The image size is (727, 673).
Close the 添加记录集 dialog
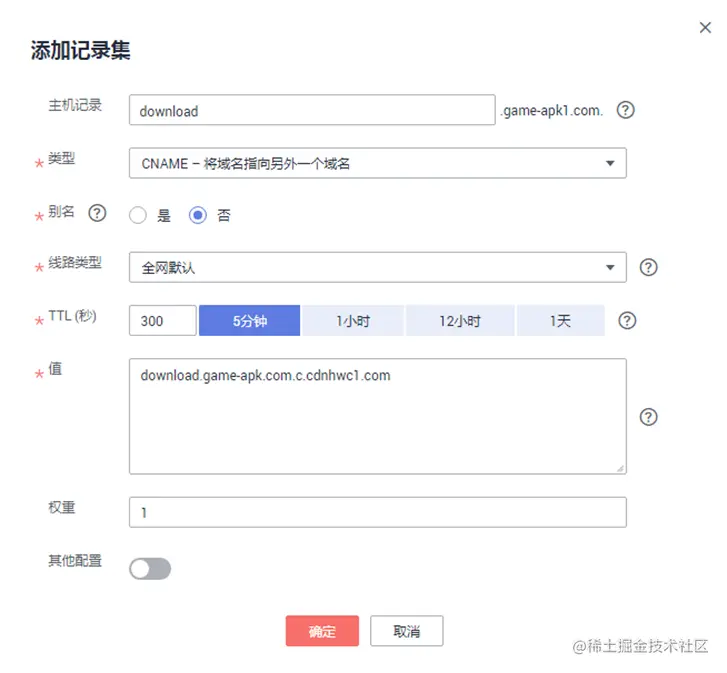point(705,28)
